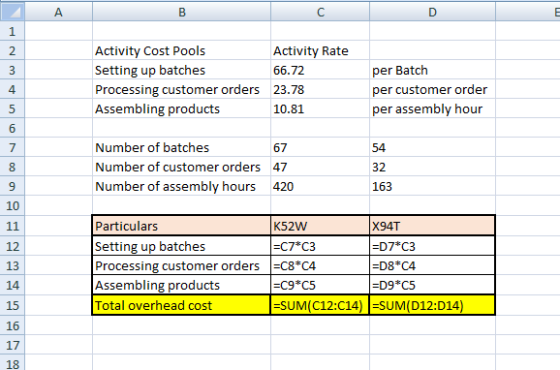Select the cell with value 54
The image size is (560, 370).
[432, 147]
